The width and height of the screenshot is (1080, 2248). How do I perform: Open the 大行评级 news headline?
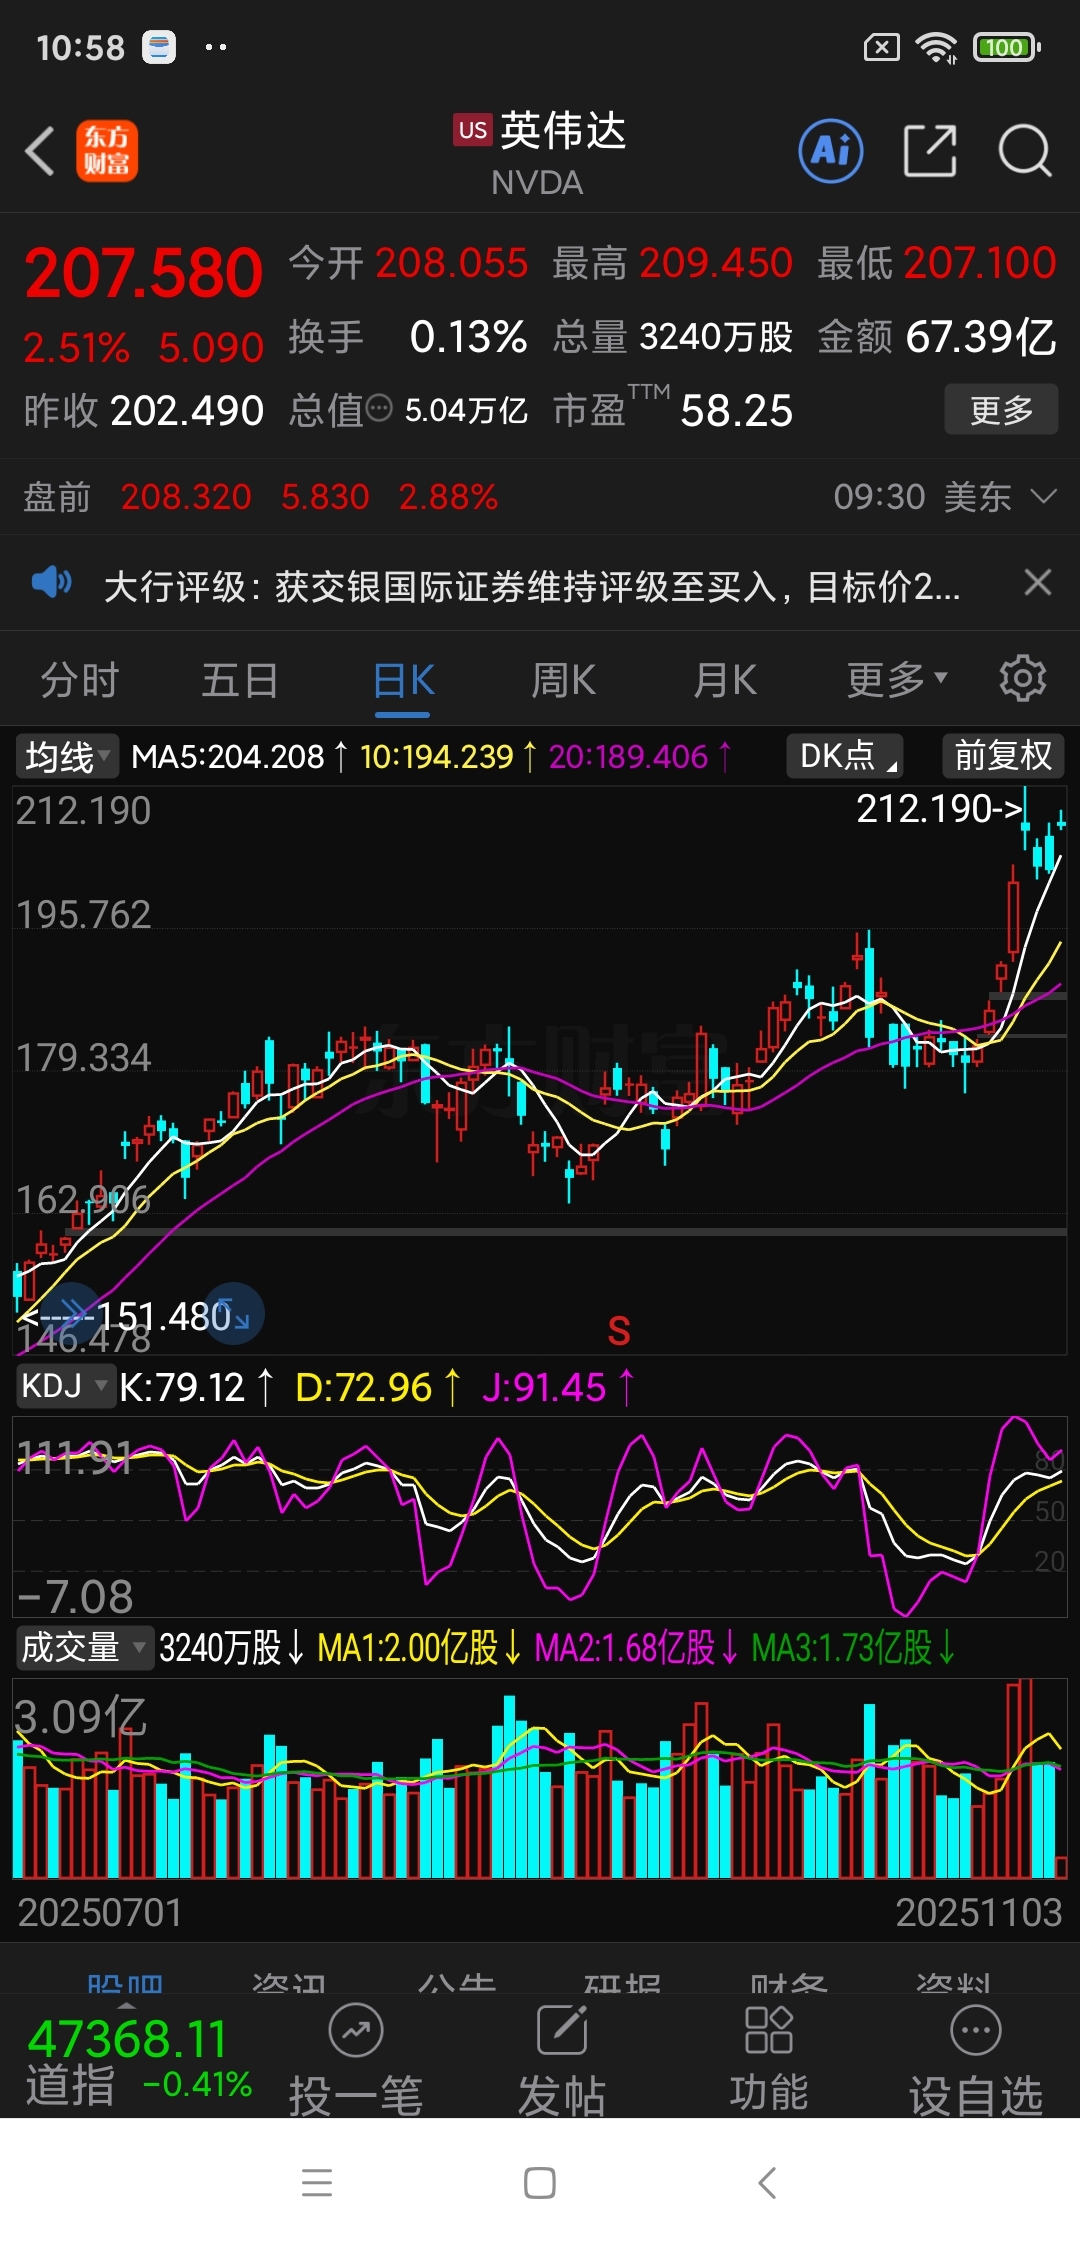(x=532, y=586)
